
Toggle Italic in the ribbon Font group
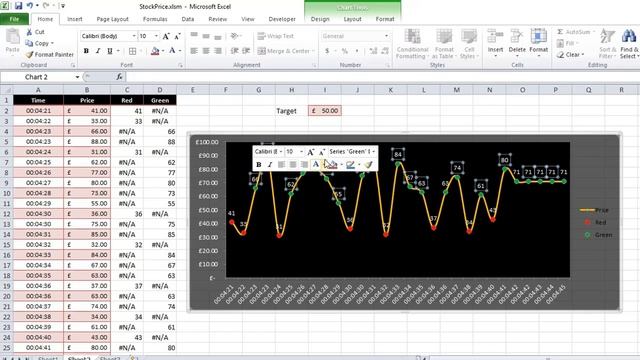[98, 51]
